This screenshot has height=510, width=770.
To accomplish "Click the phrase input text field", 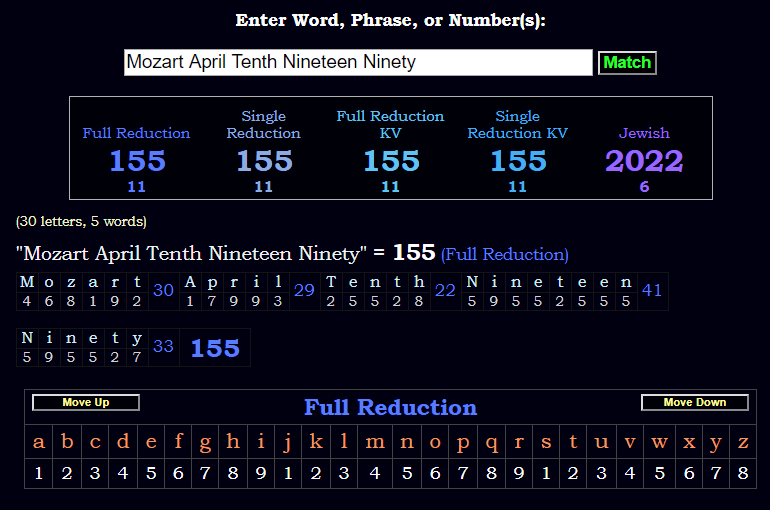I will [358, 62].
